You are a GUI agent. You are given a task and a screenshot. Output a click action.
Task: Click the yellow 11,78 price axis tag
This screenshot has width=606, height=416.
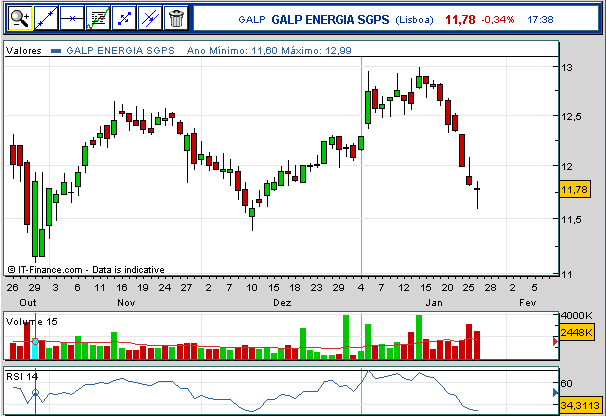tap(575, 189)
